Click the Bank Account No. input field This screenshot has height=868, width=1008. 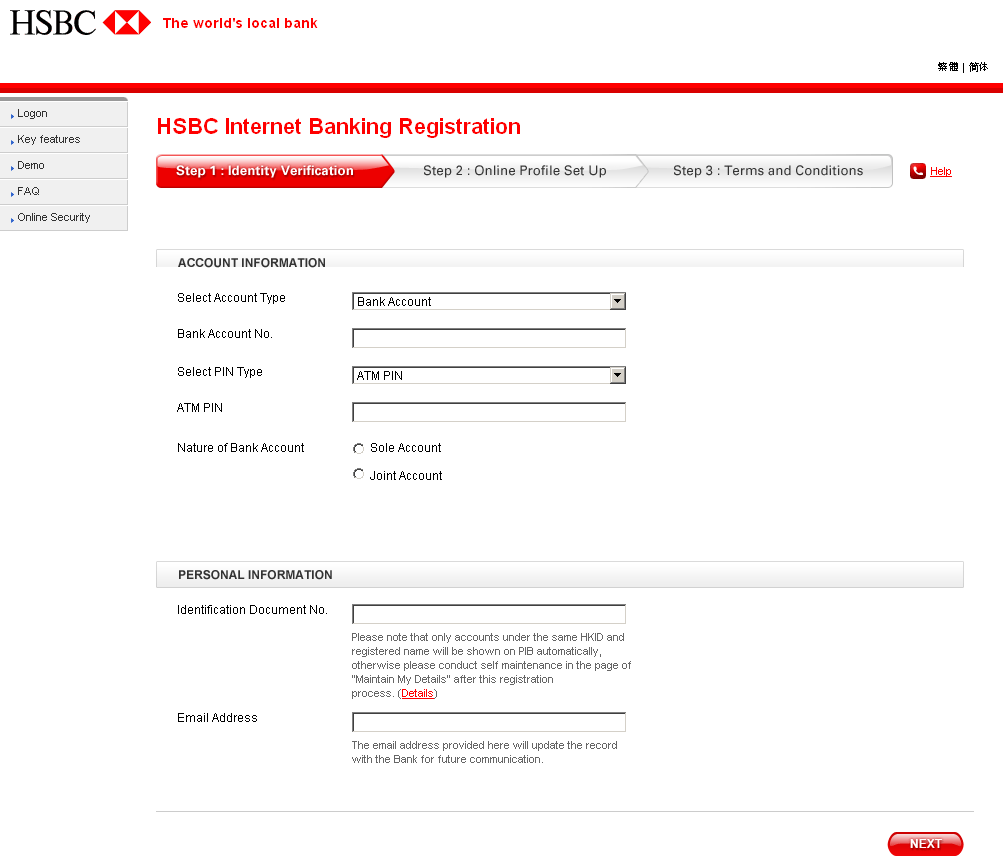(x=488, y=338)
